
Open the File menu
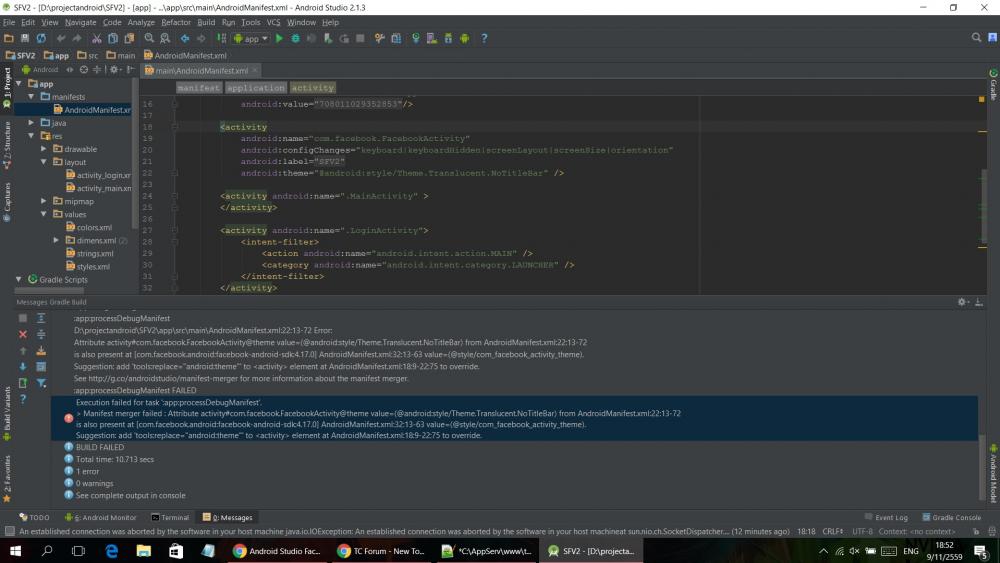[x=9, y=22]
